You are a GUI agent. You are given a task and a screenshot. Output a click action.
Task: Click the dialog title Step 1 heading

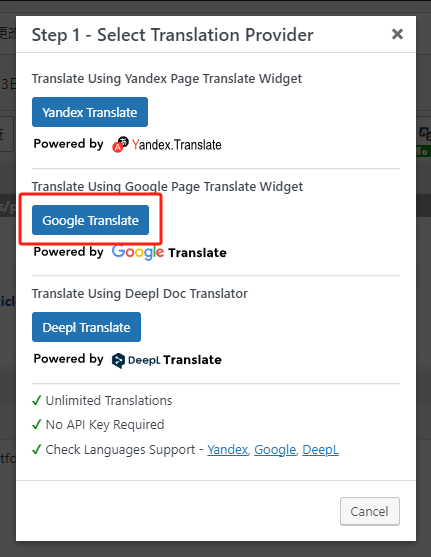coord(172,35)
